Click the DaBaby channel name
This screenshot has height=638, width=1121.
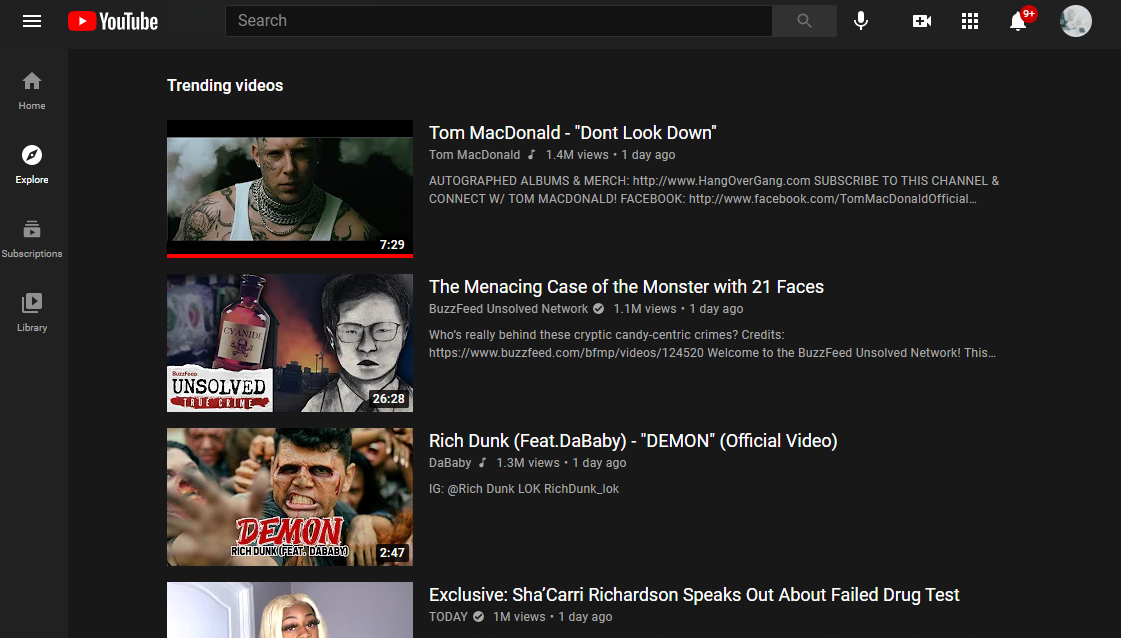pos(450,463)
